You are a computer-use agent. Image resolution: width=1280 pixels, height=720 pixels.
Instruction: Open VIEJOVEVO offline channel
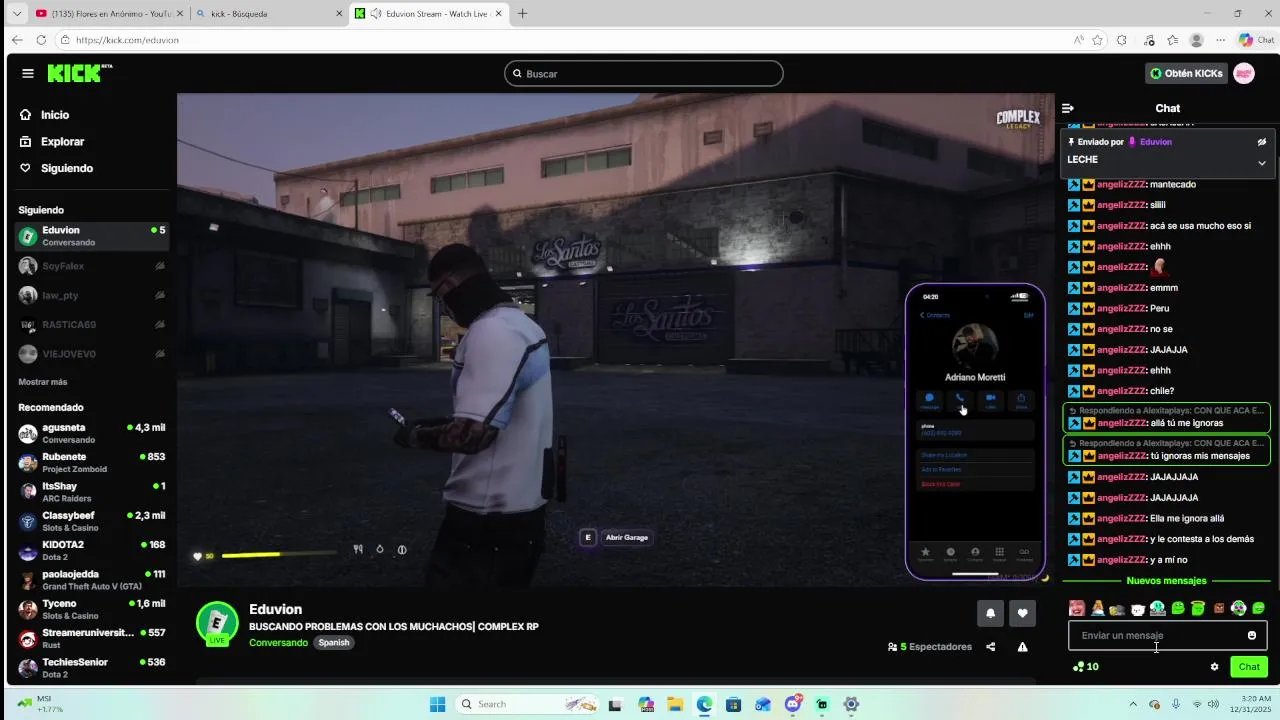coord(92,354)
